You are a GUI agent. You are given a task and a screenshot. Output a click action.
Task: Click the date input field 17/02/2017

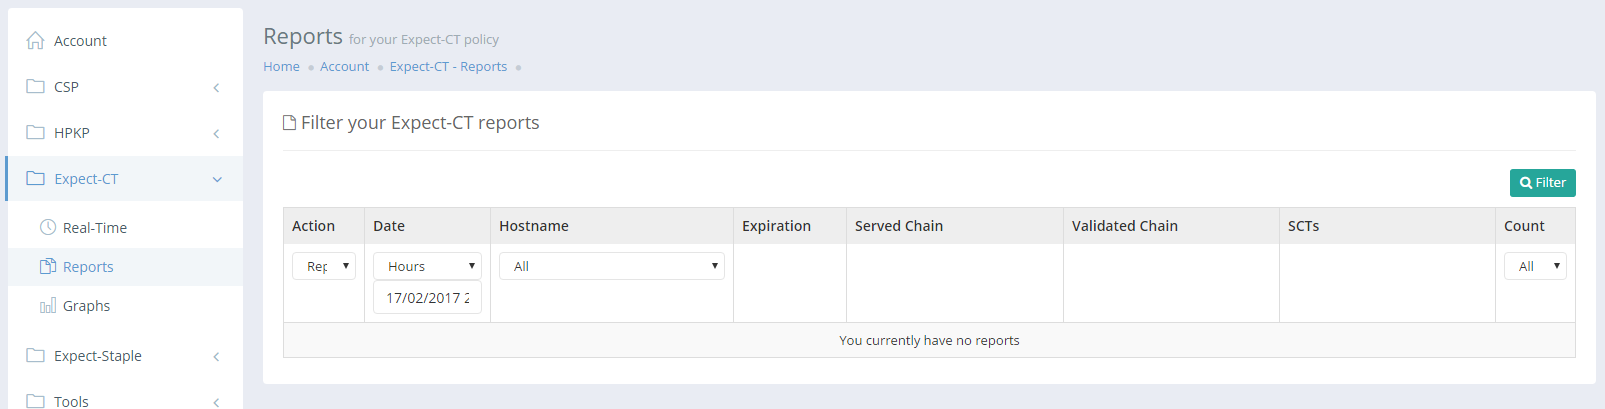427,298
